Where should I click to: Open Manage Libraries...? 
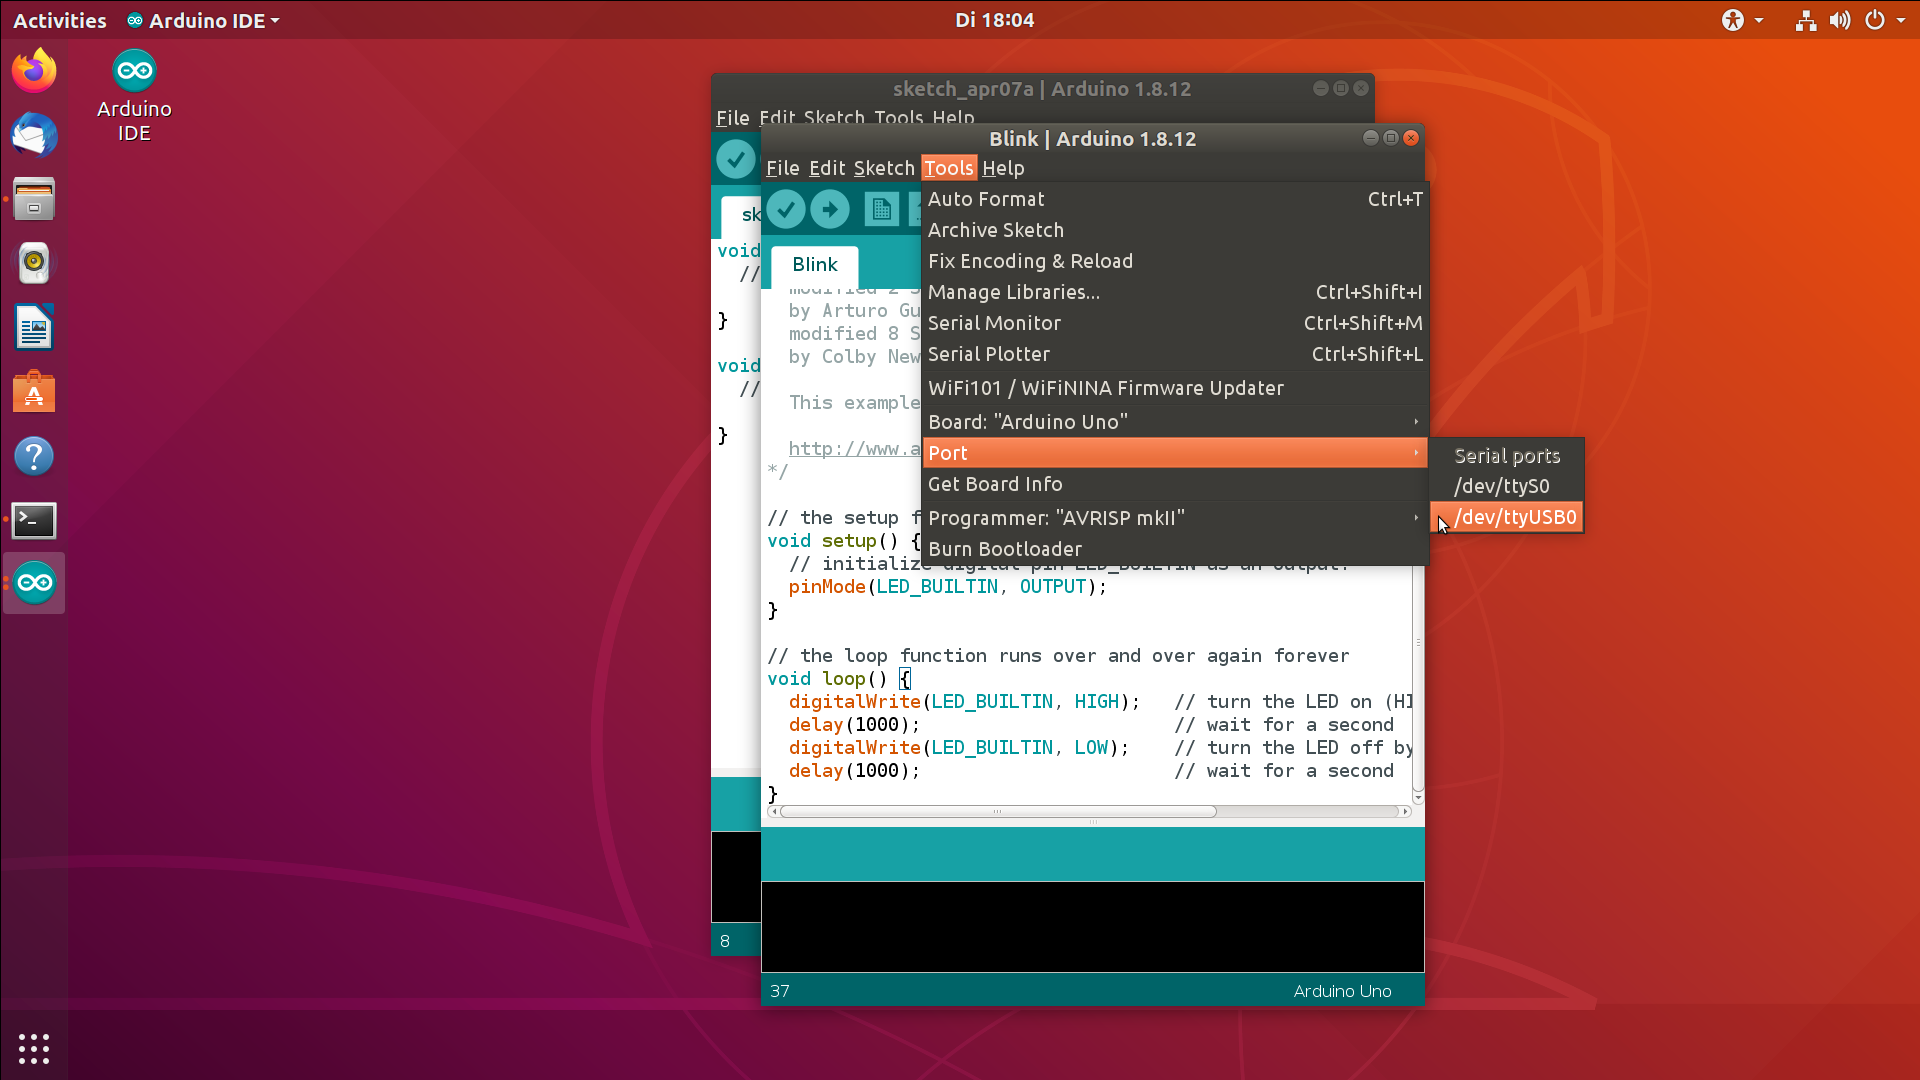click(x=1174, y=292)
